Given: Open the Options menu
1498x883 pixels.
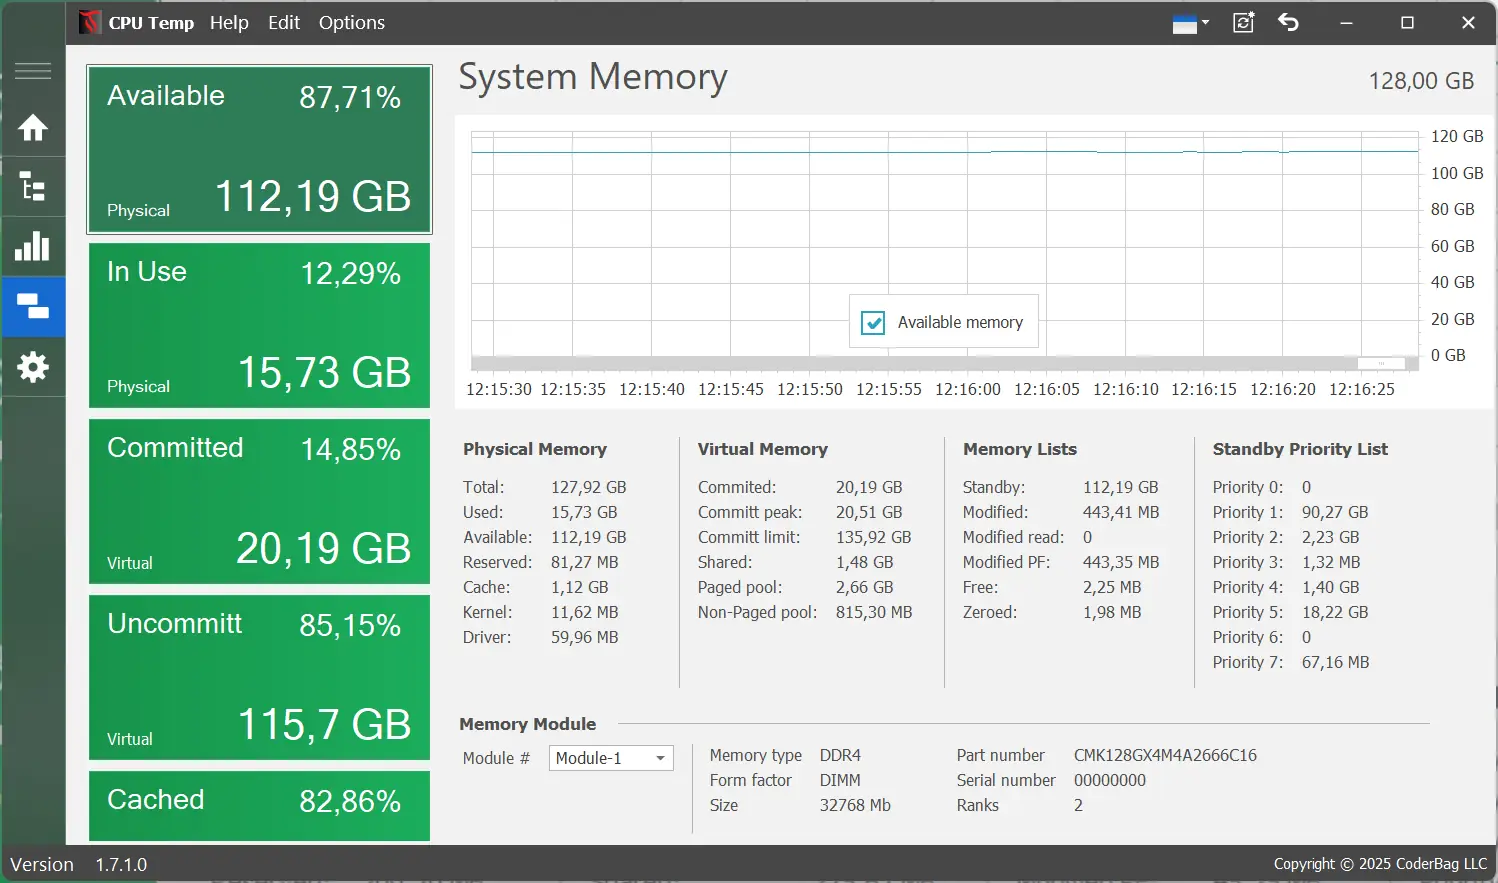Looking at the screenshot, I should coord(351,22).
